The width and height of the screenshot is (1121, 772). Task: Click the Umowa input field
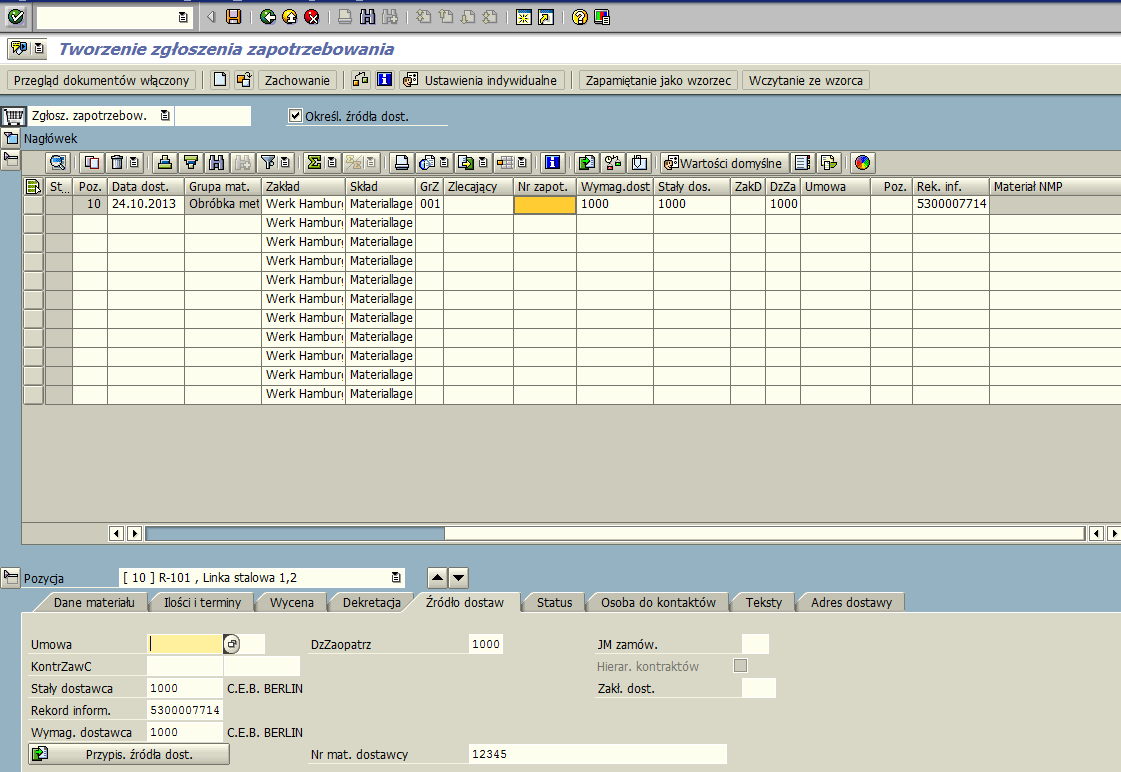[184, 644]
